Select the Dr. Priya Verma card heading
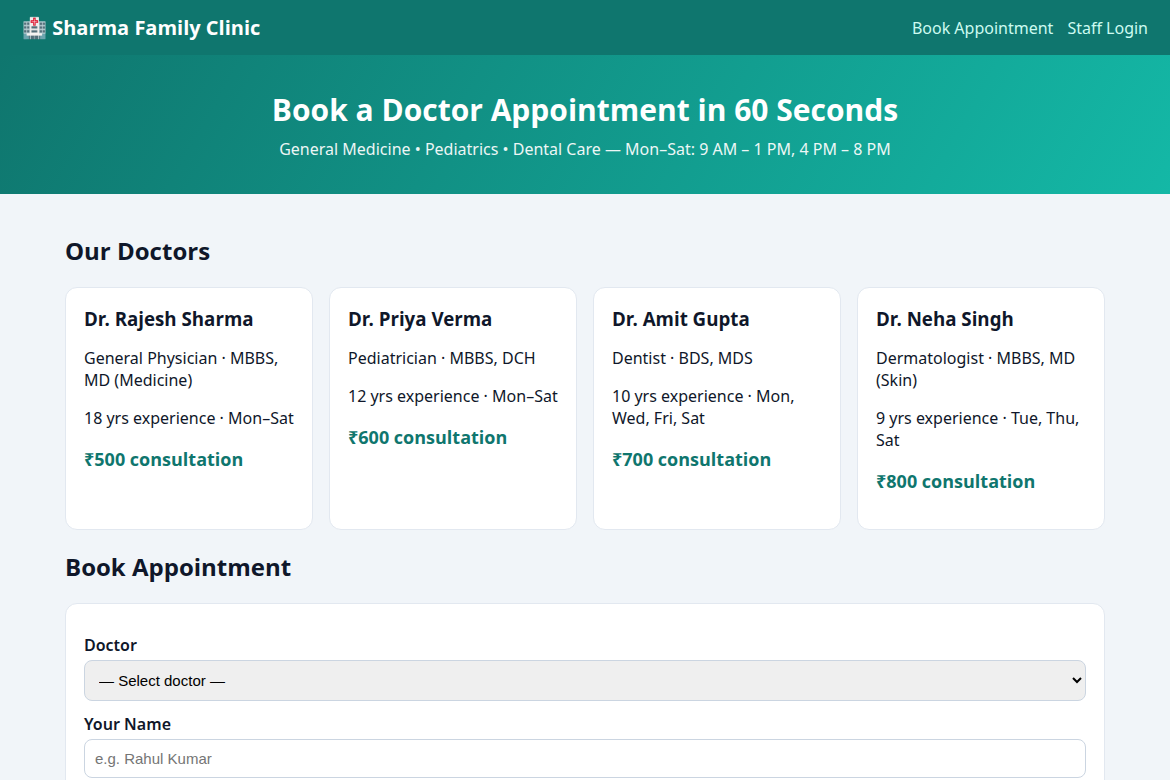This screenshot has width=1170, height=780. pos(420,319)
